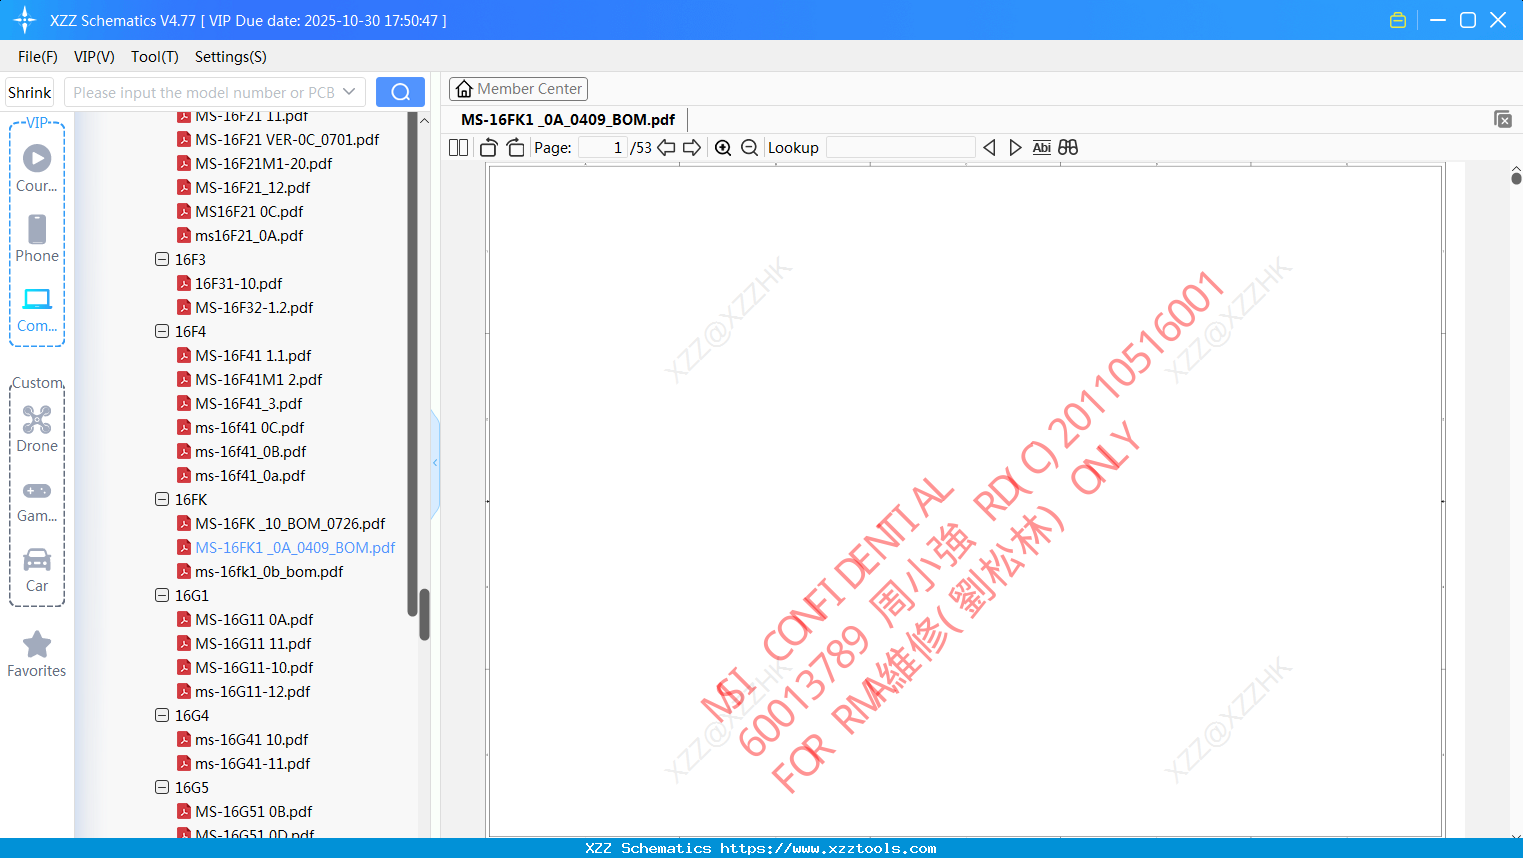1523x858 pixels.
Task: Open the Member Center
Action: coord(518,89)
